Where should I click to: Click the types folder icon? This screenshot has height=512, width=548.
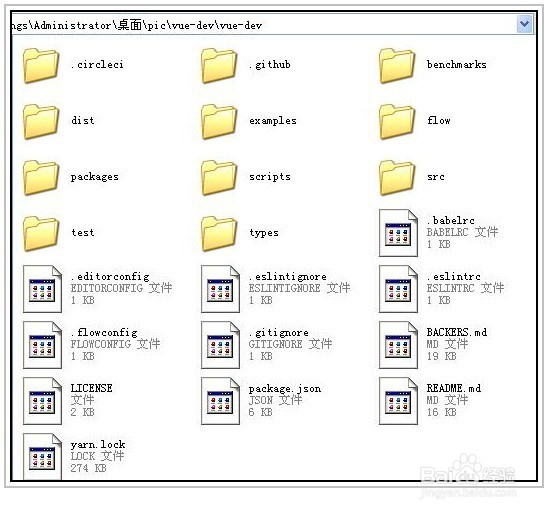pos(219,233)
